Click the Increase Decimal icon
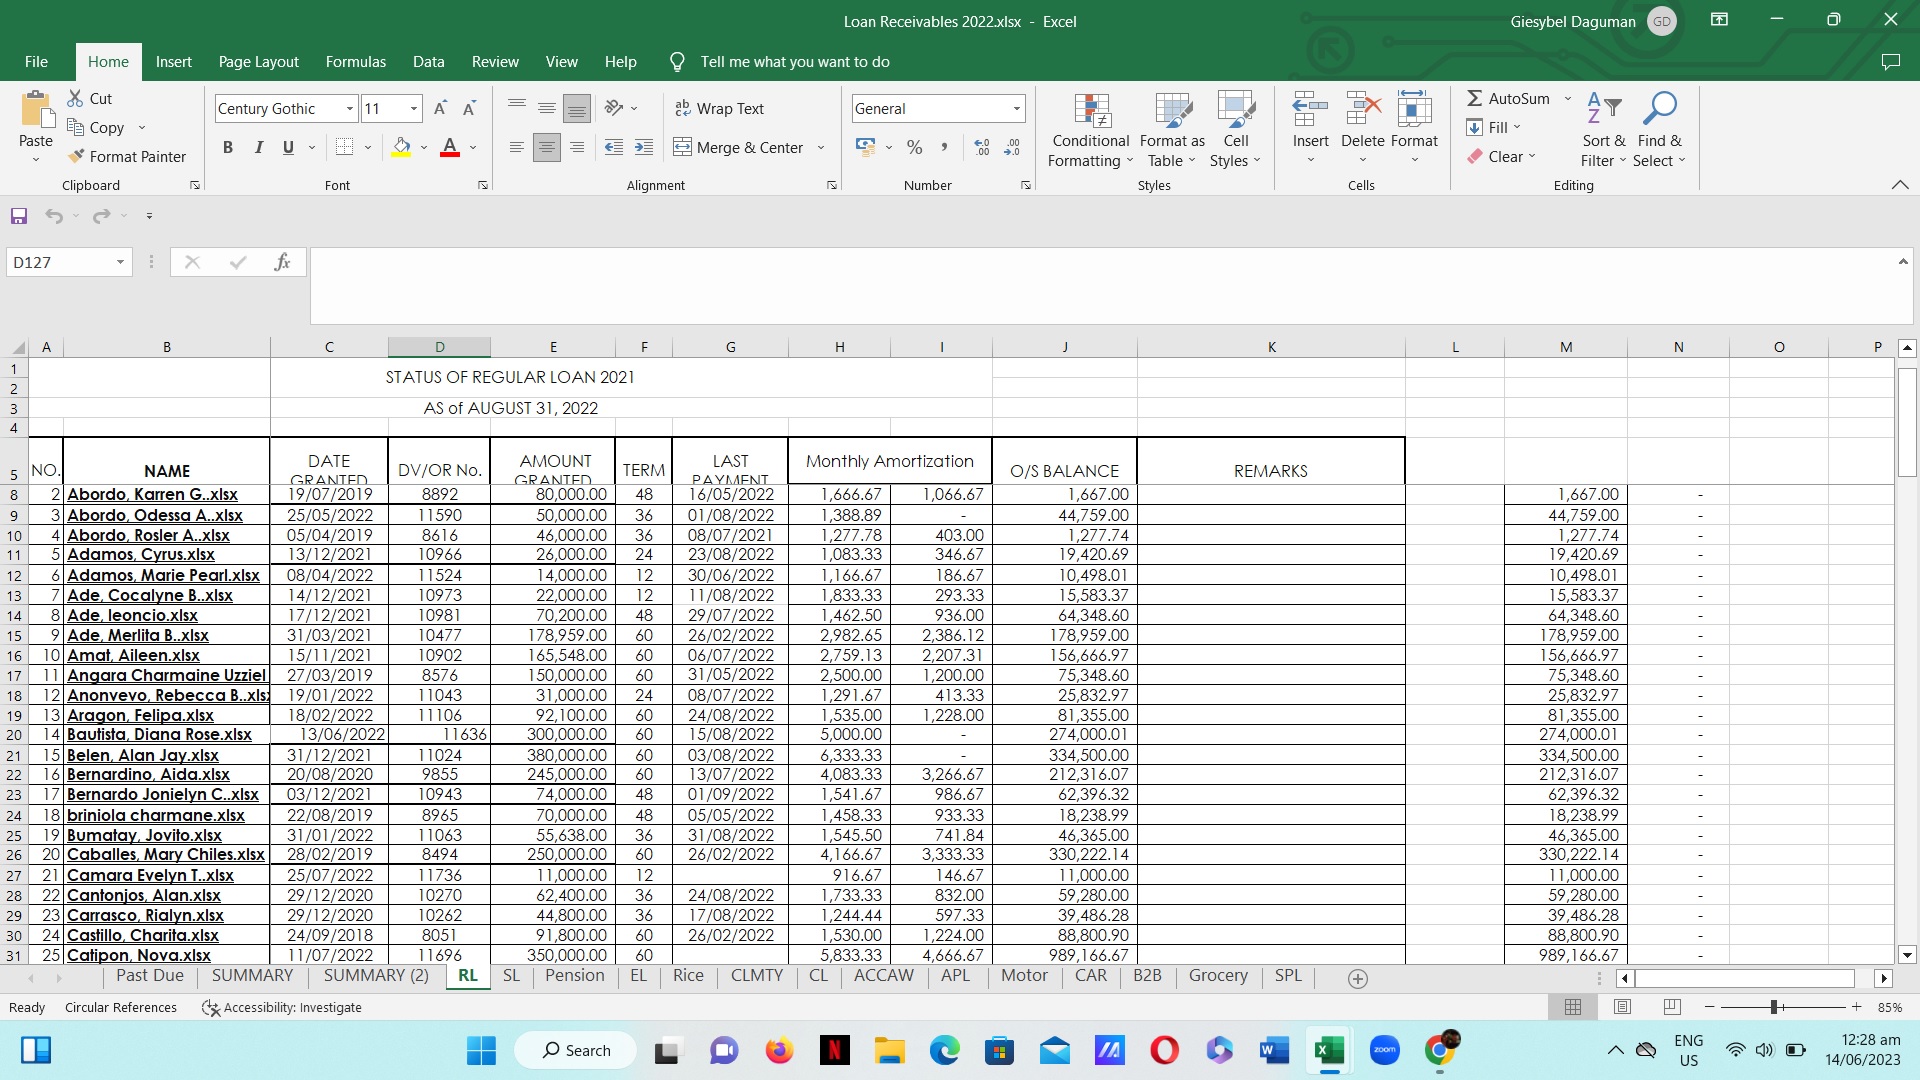Screen dimensions: 1920x1080 click(x=982, y=148)
